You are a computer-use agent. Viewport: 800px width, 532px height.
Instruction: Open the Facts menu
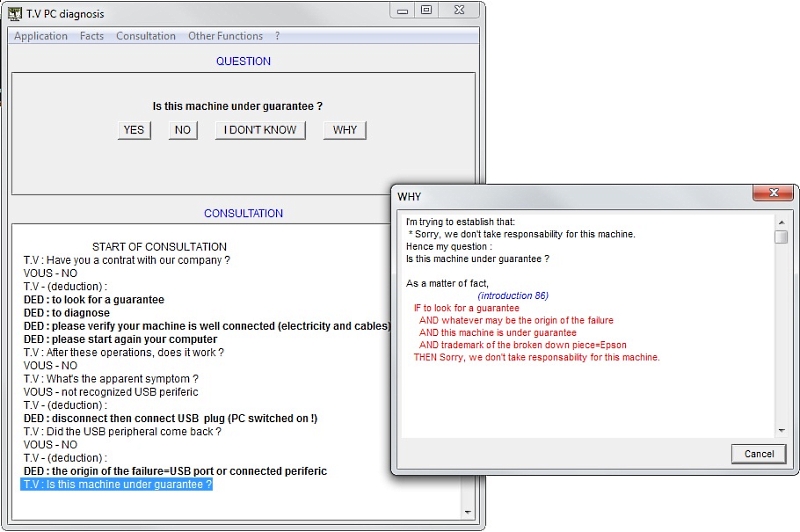coord(92,36)
